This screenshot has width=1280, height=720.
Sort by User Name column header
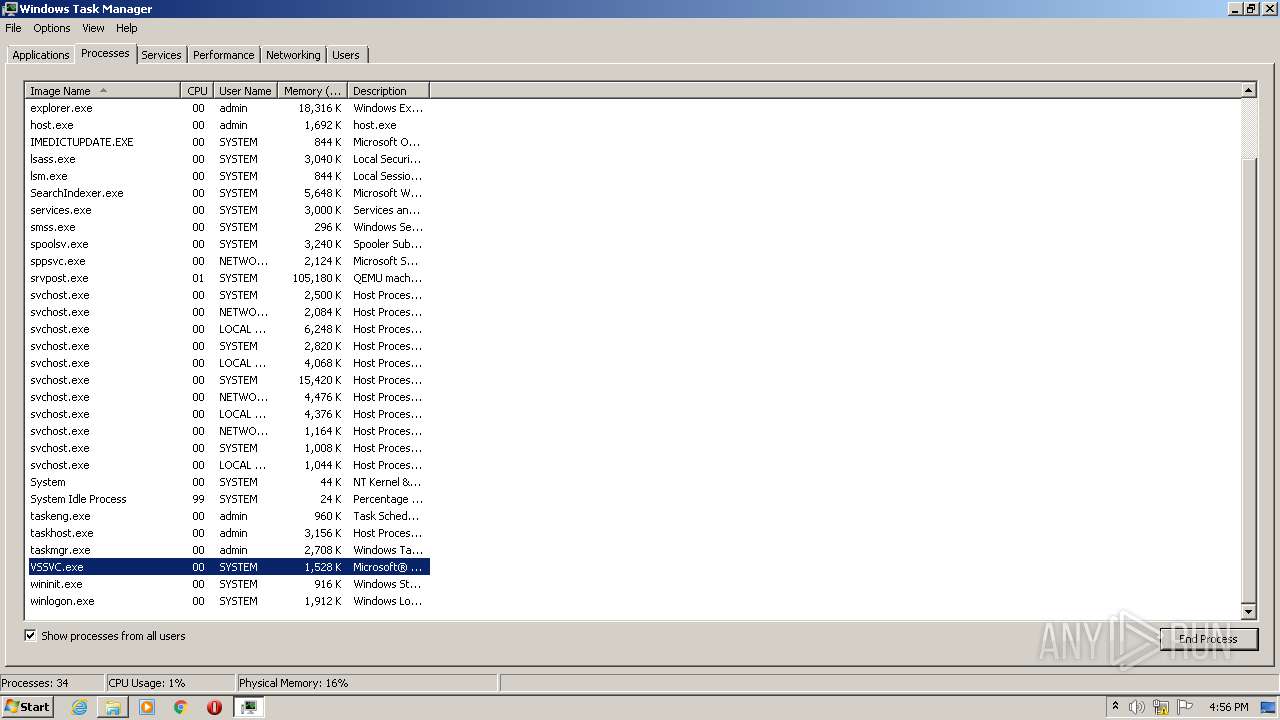(x=246, y=91)
